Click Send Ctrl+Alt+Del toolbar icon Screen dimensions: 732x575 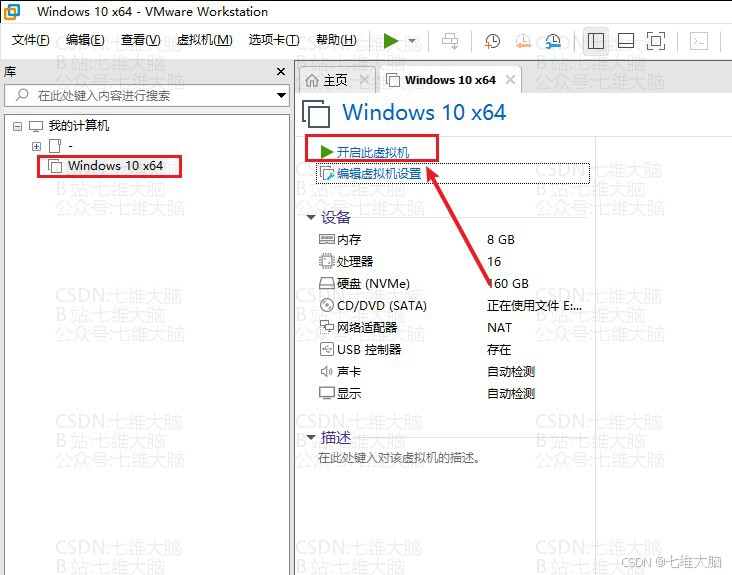point(450,41)
